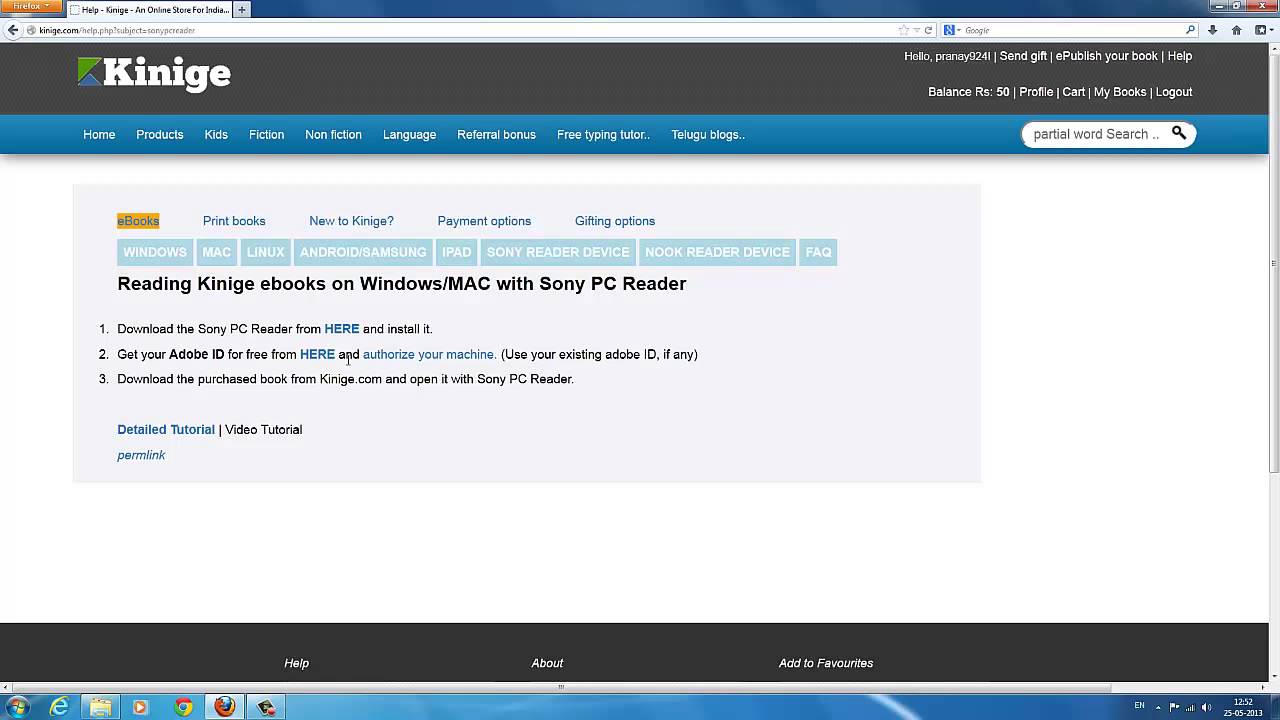This screenshot has height=720, width=1280.
Task: Click HERE to get Adobe ID
Action: (317, 354)
